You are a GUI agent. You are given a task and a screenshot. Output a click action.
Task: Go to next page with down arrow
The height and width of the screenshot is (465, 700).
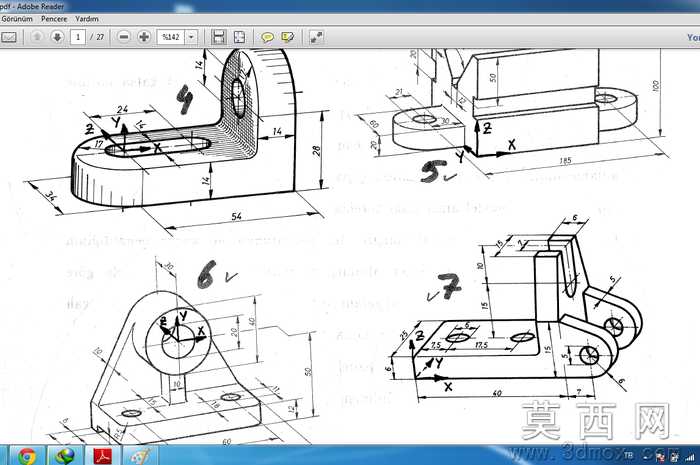click(57, 37)
